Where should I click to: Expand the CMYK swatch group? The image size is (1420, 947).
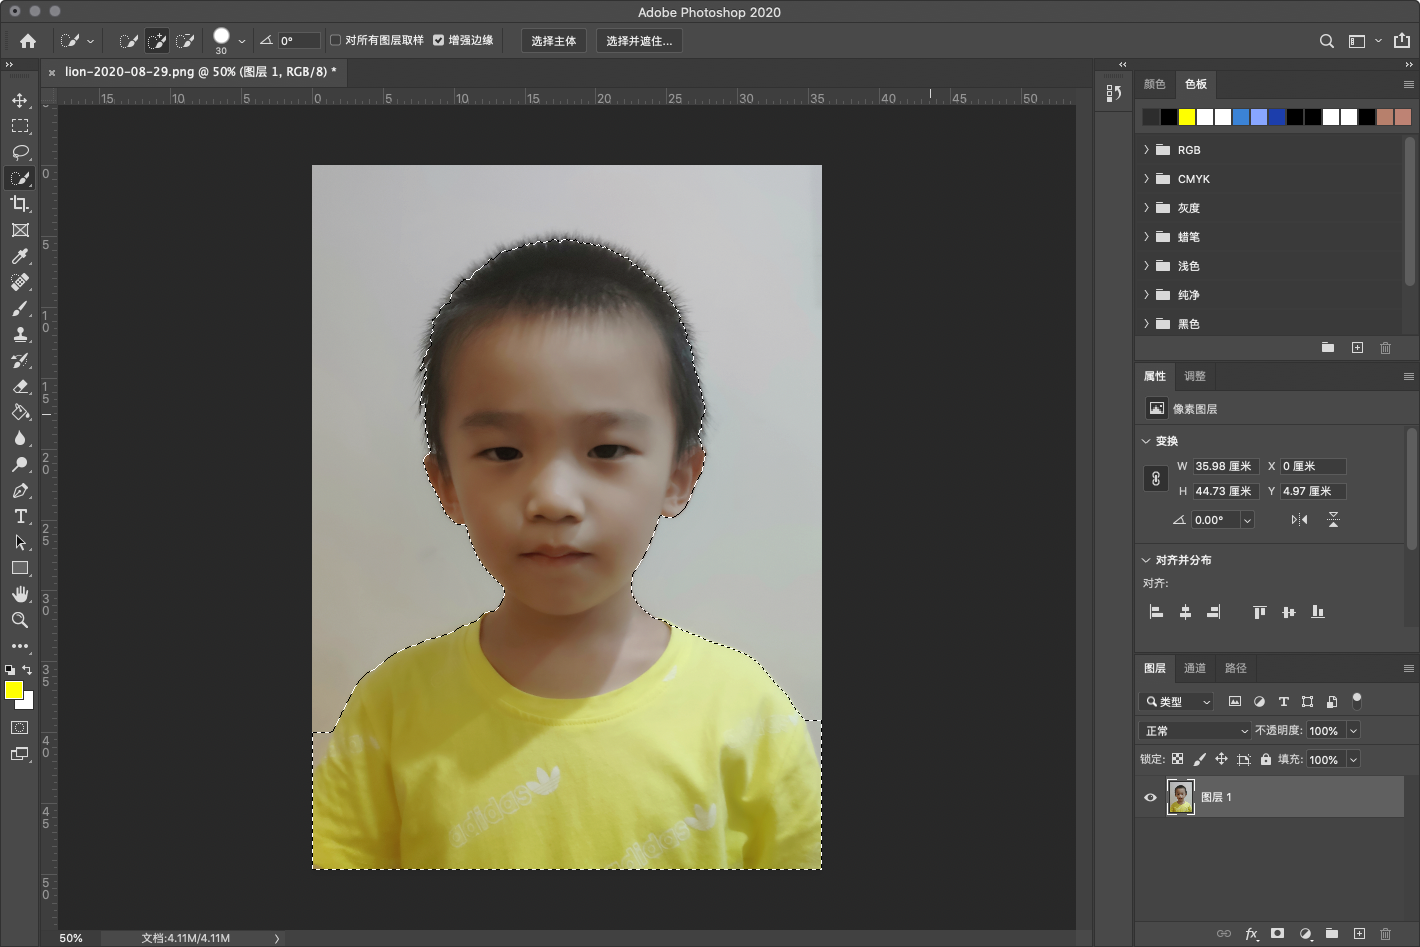pos(1146,179)
